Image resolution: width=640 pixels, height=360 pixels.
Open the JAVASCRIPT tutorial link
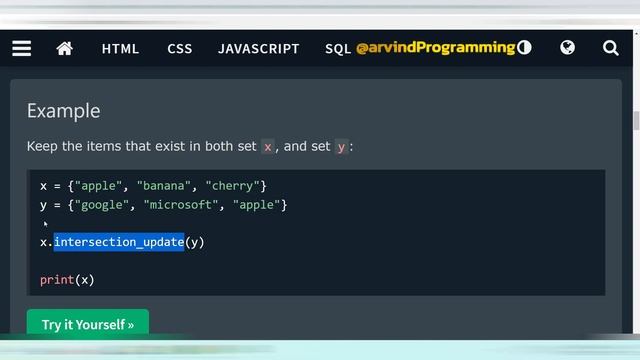pos(259,49)
